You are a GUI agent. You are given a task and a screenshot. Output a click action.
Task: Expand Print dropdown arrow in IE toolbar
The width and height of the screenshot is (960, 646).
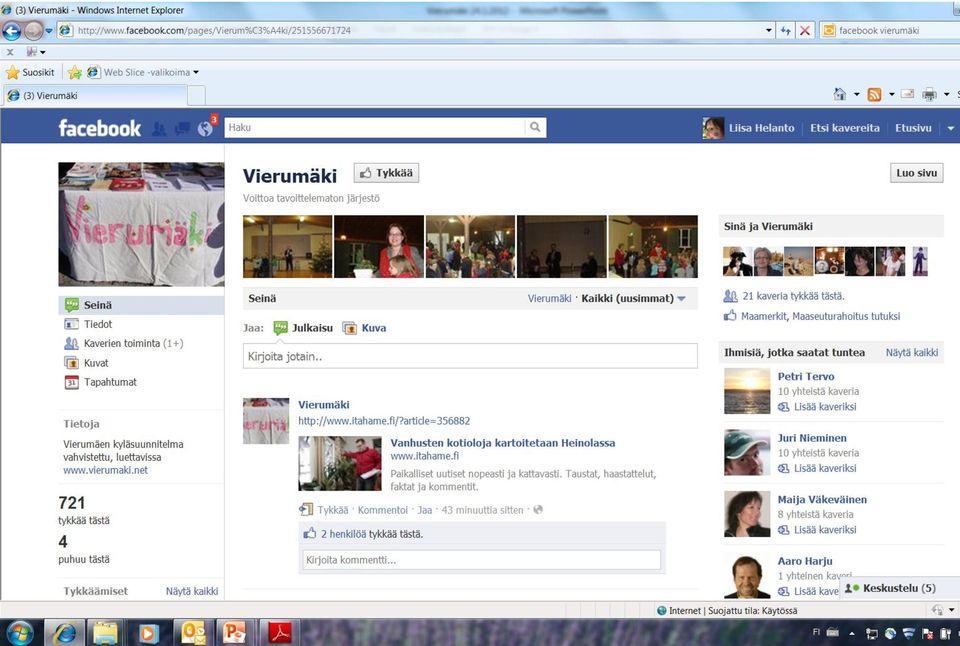click(x=947, y=94)
